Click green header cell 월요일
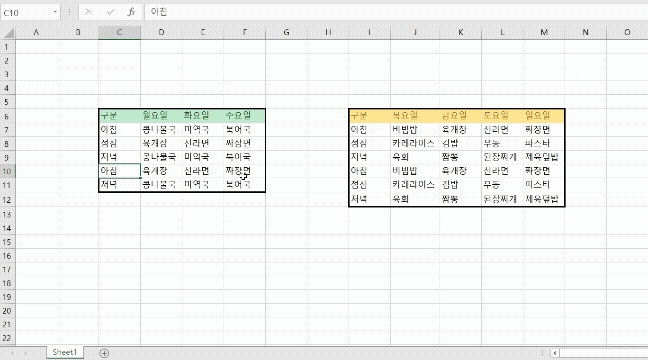The image size is (648, 360). pyautogui.click(x=161, y=116)
